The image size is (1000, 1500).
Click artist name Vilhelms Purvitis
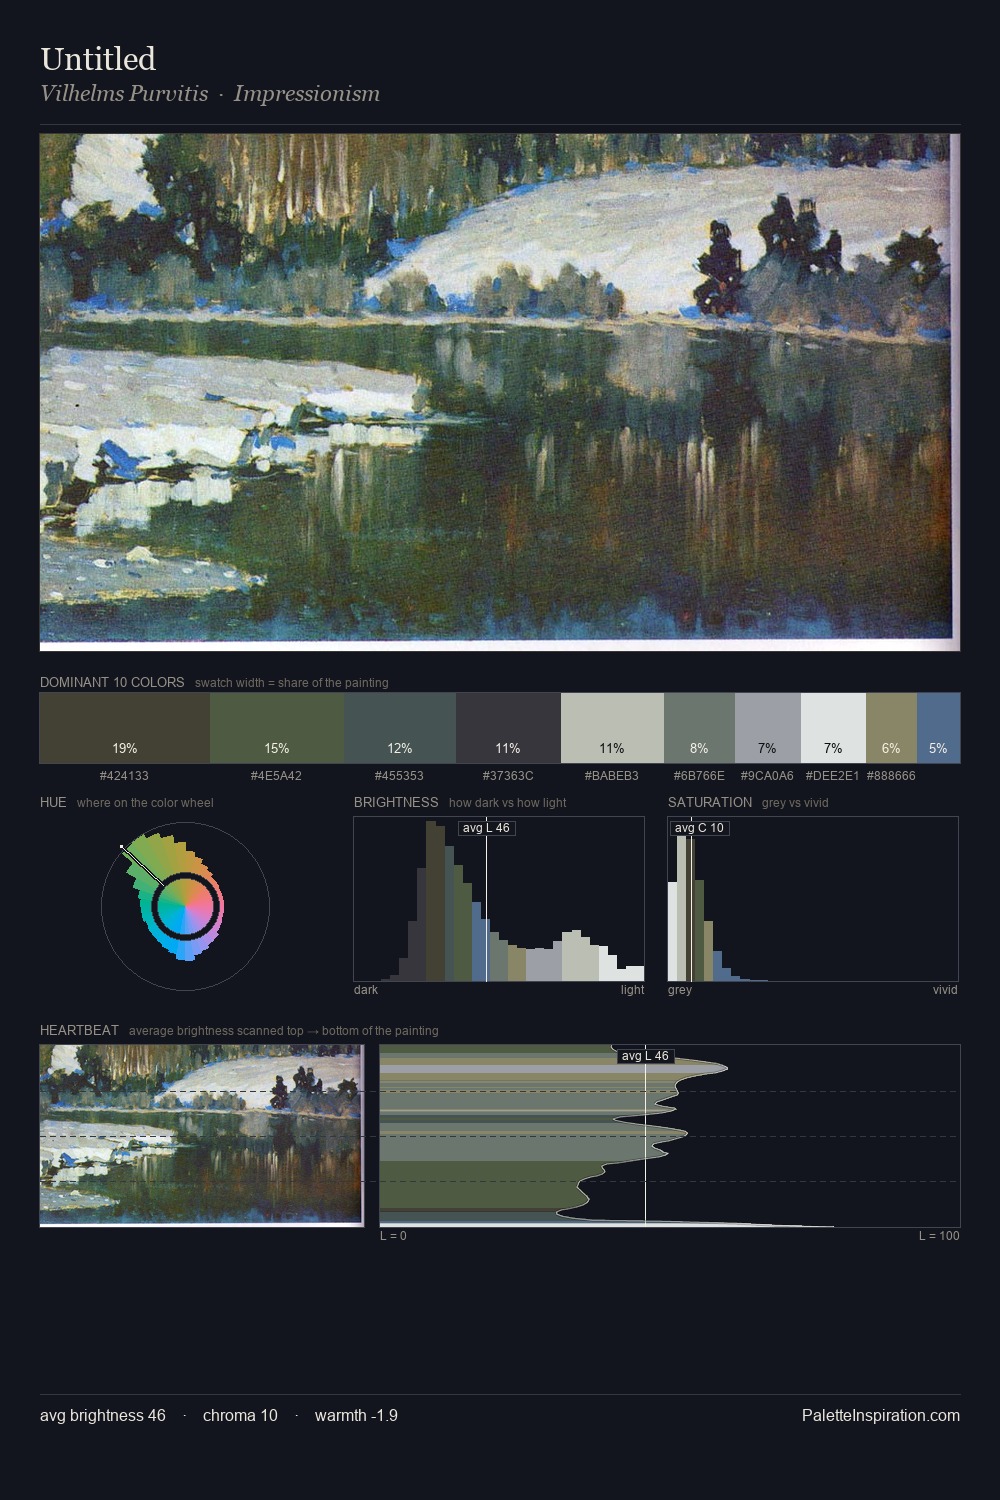click(x=124, y=94)
